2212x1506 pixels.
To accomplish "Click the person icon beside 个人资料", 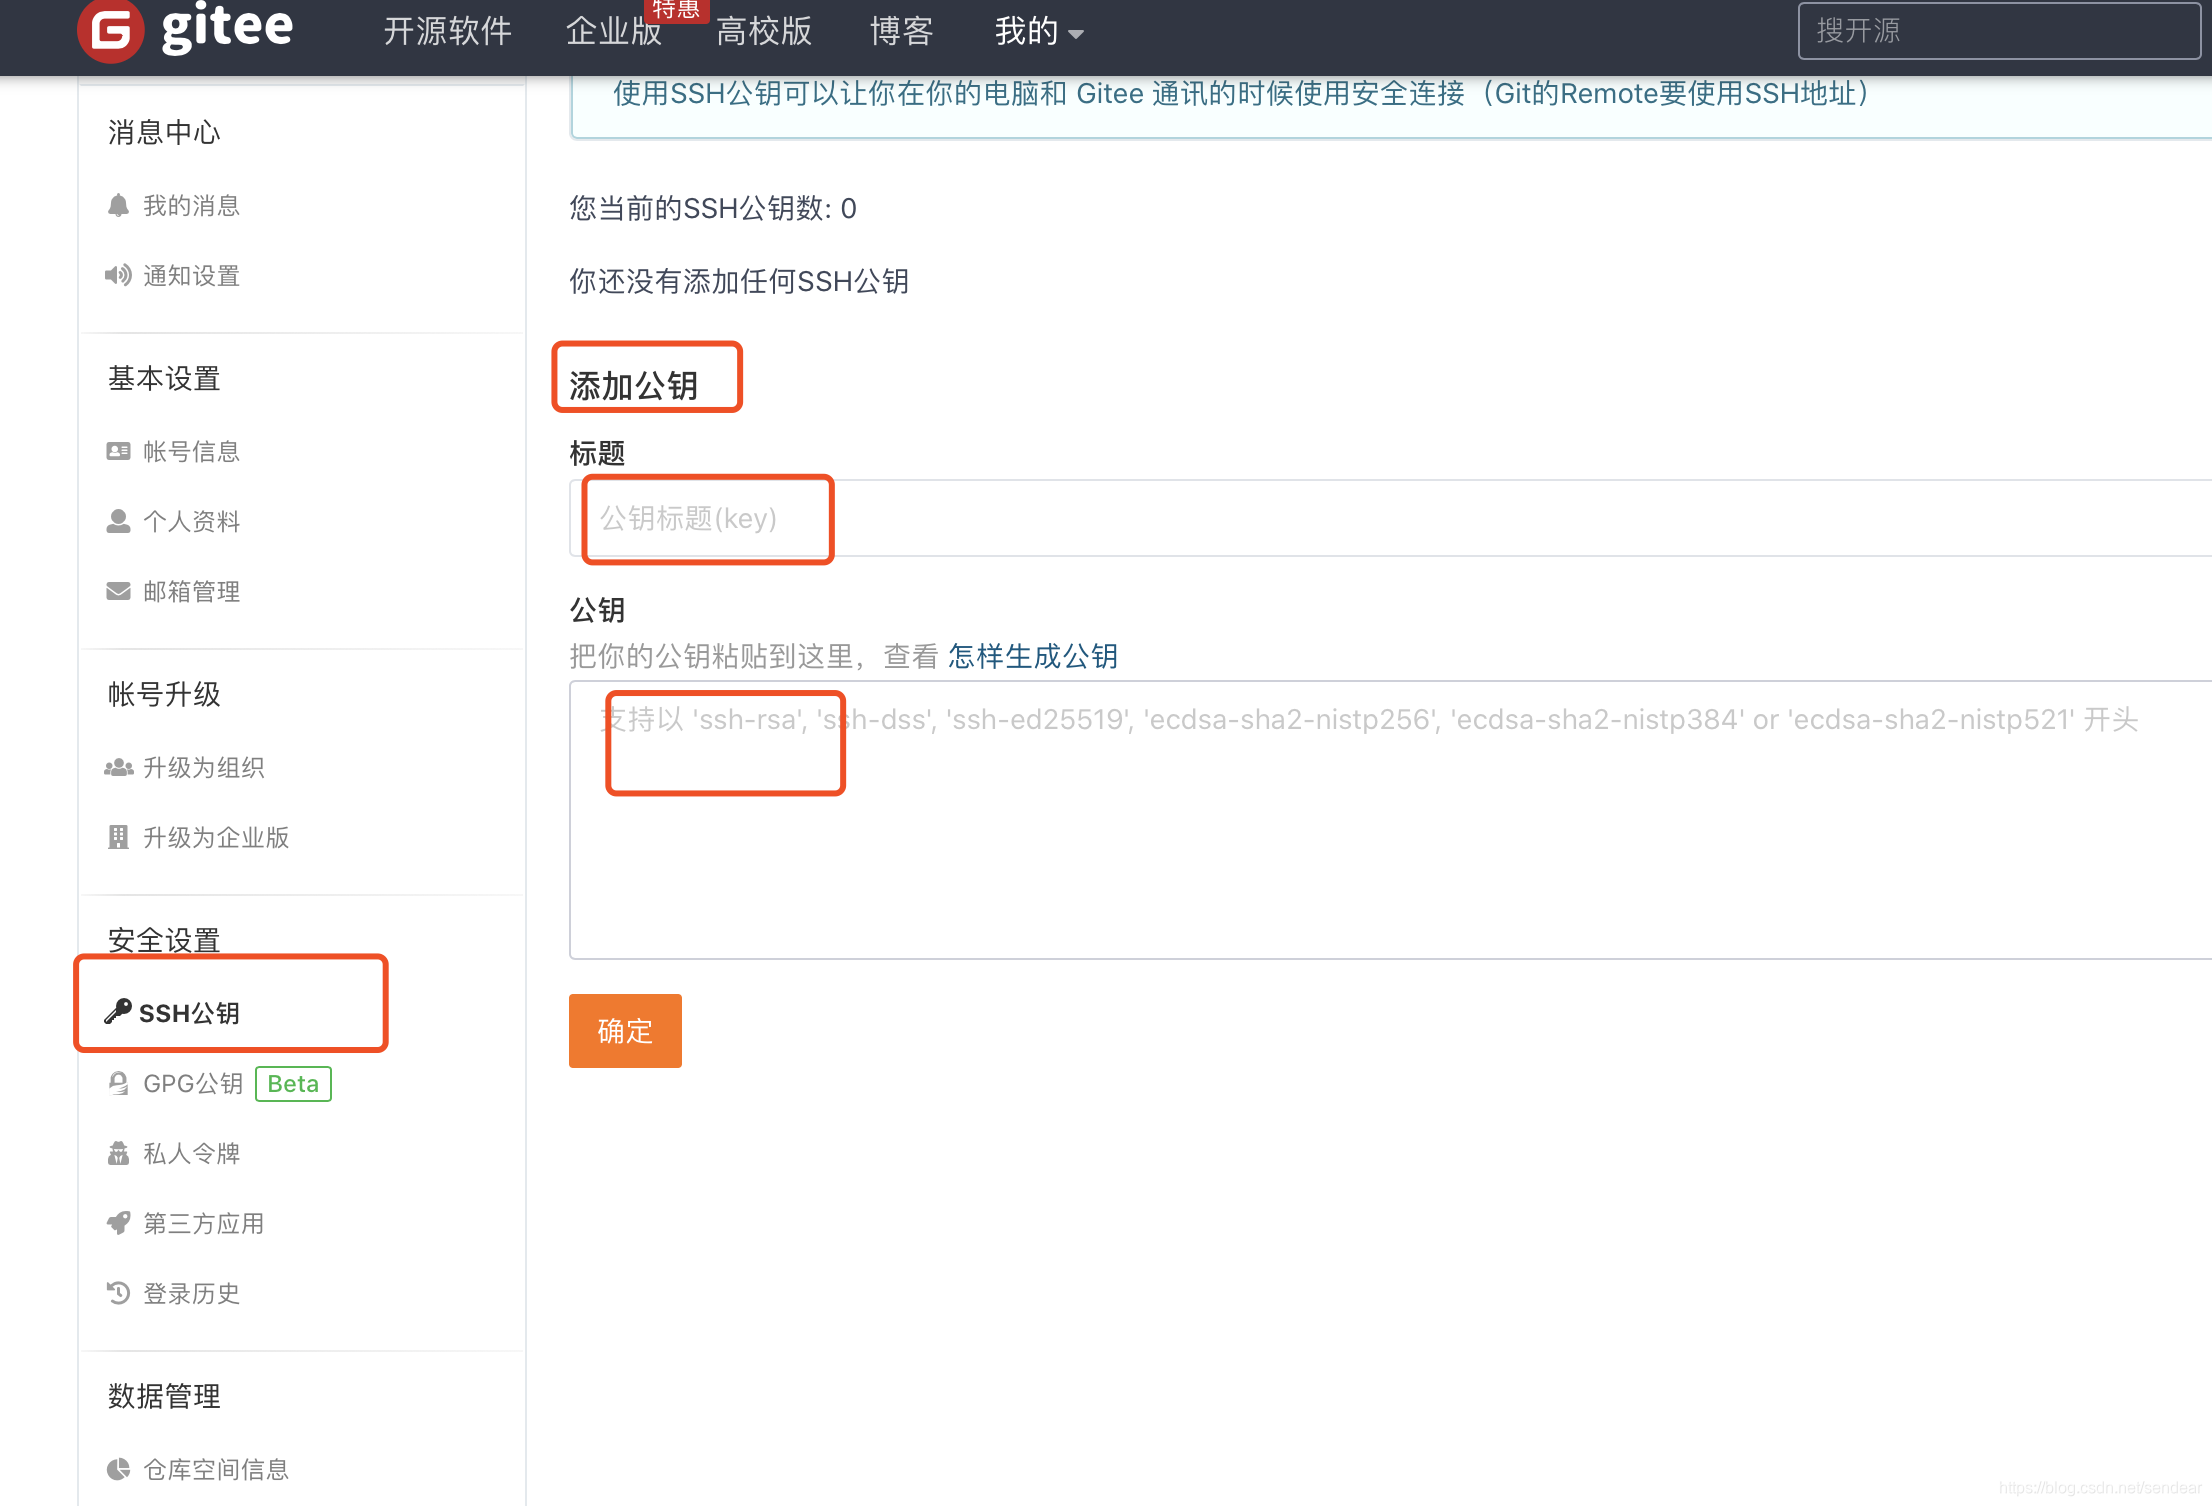I will [118, 521].
